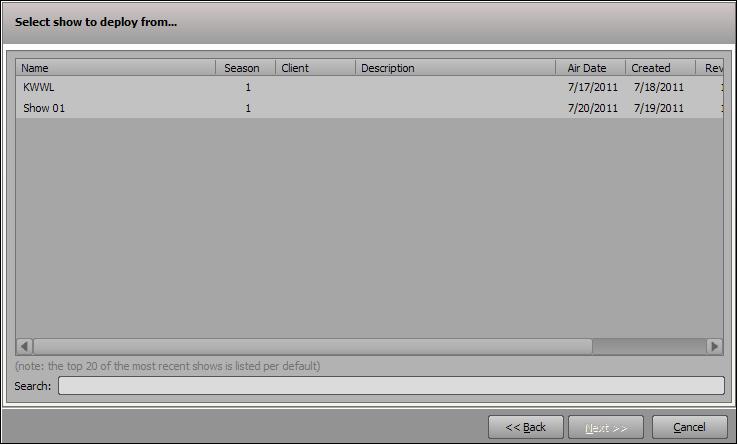Viewport: 738px width, 445px height.
Task: Select the Show 01 row
Action: coord(369,108)
